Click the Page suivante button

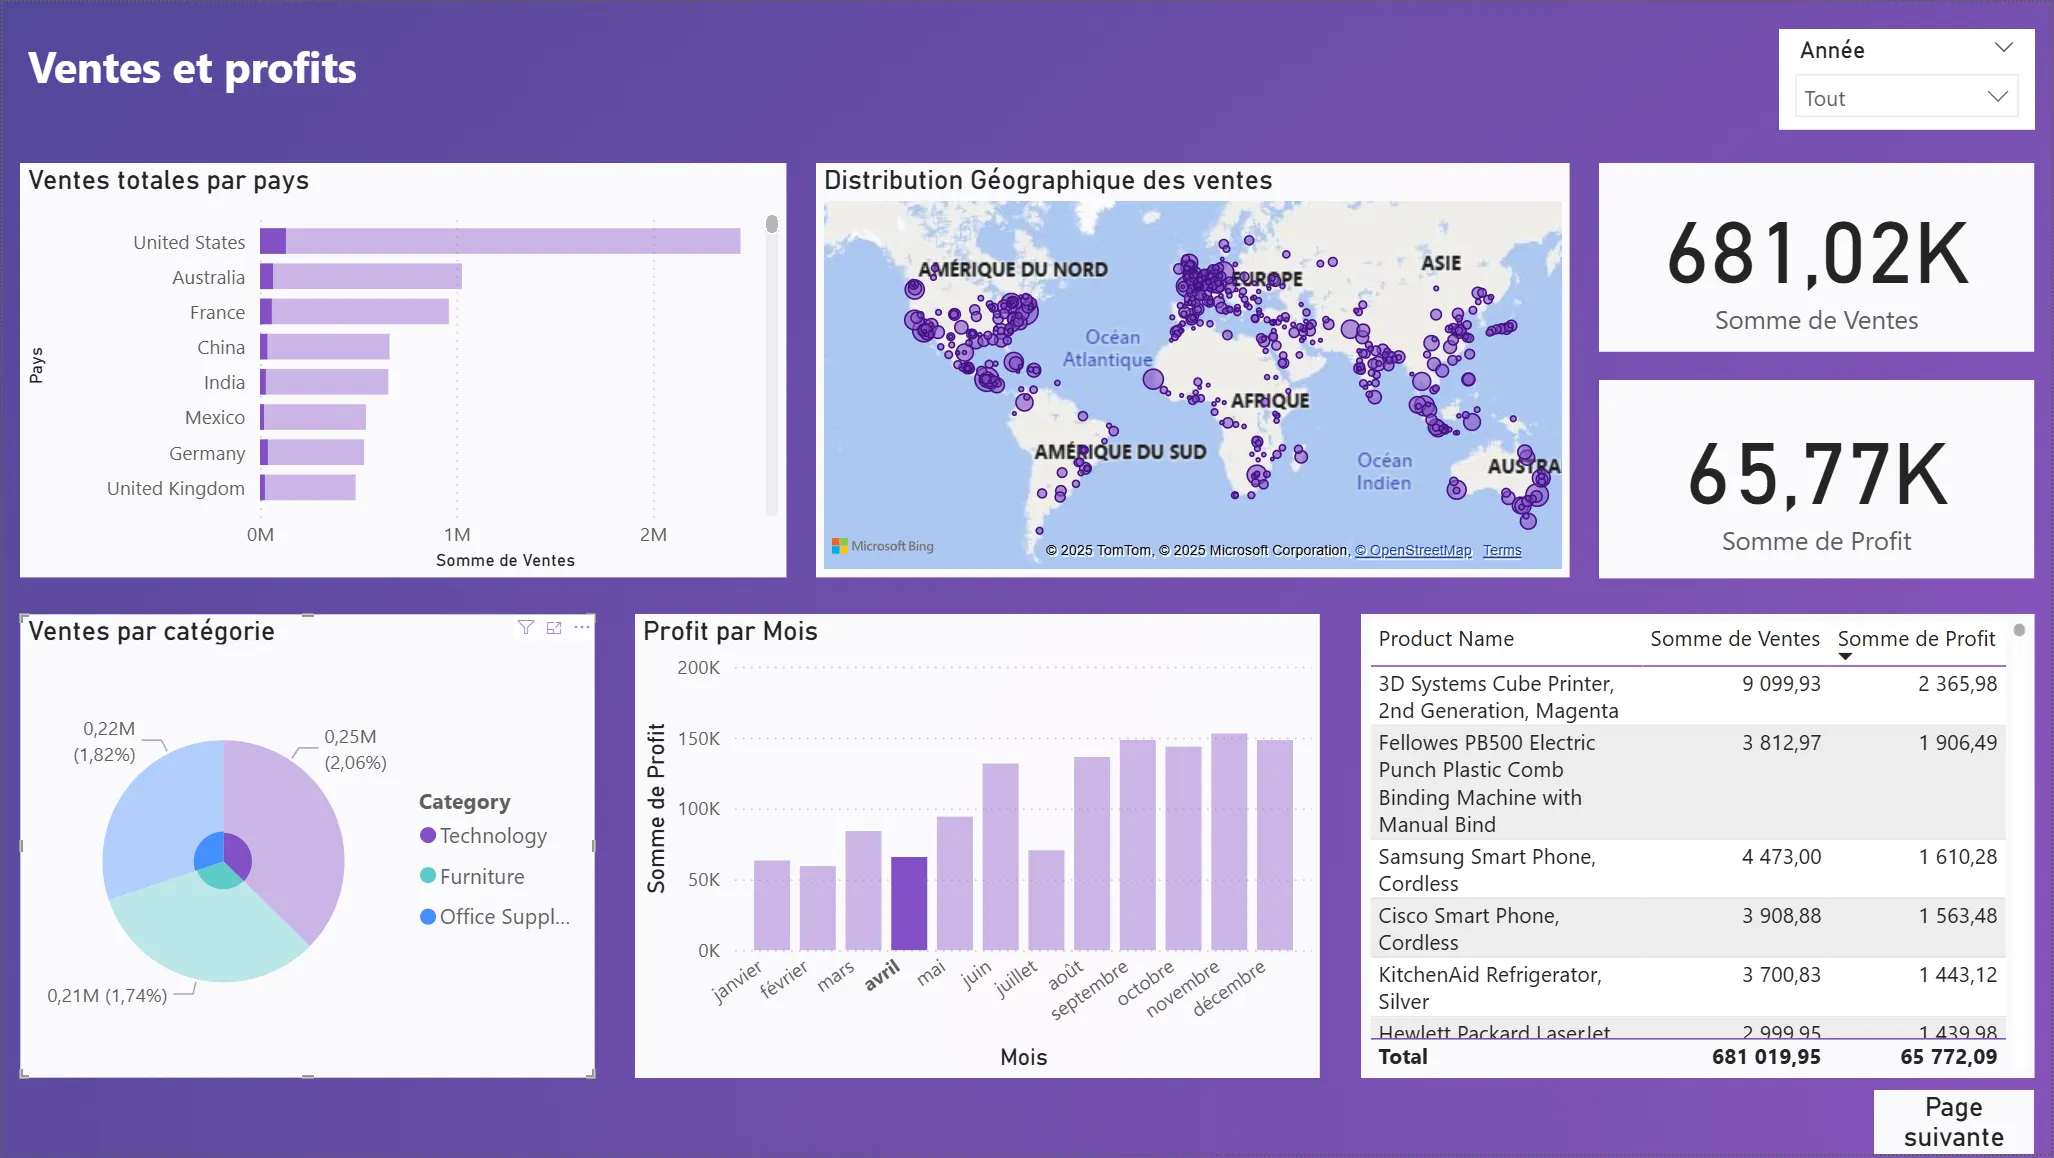pos(1952,1122)
